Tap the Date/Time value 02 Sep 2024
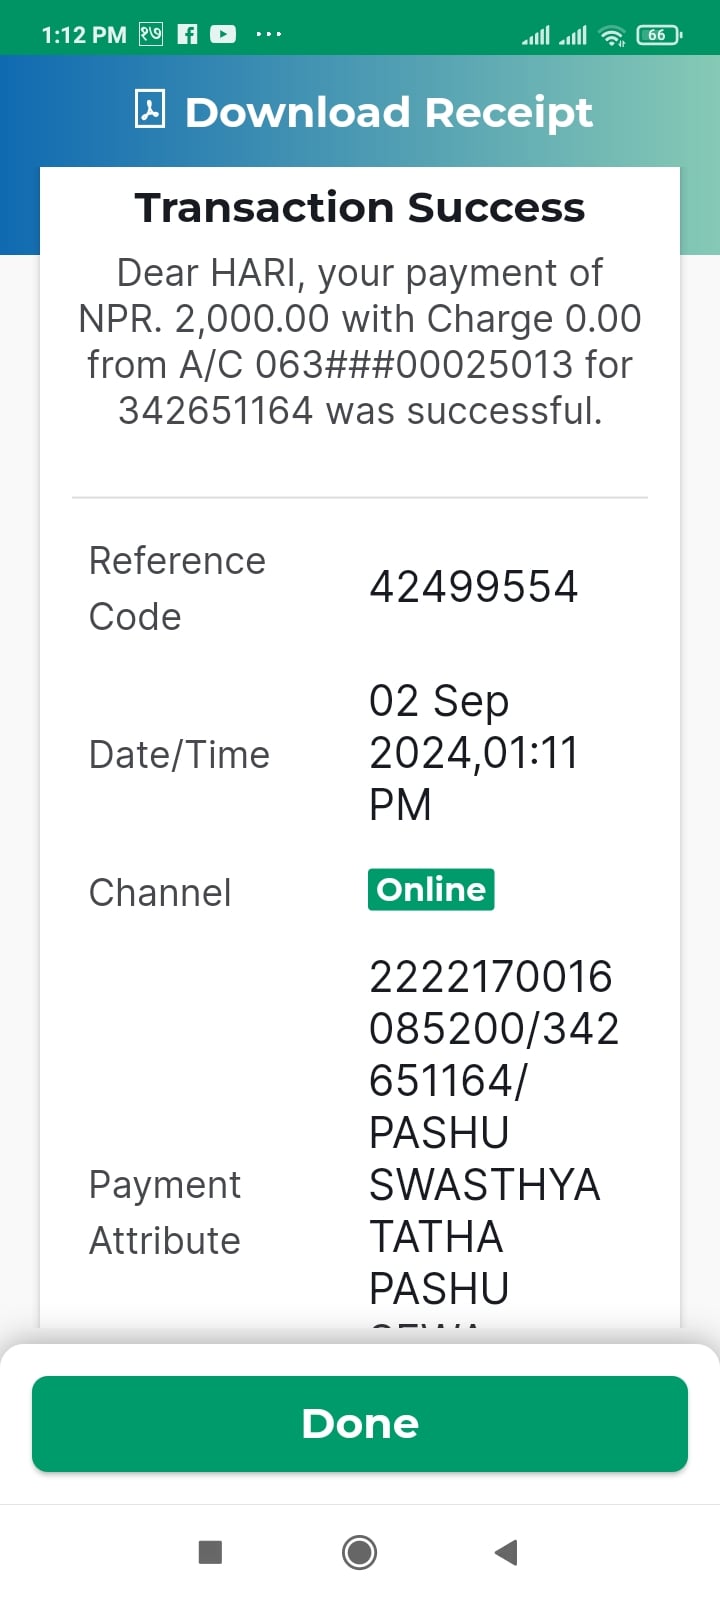The width and height of the screenshot is (720, 1600). pyautogui.click(x=474, y=727)
